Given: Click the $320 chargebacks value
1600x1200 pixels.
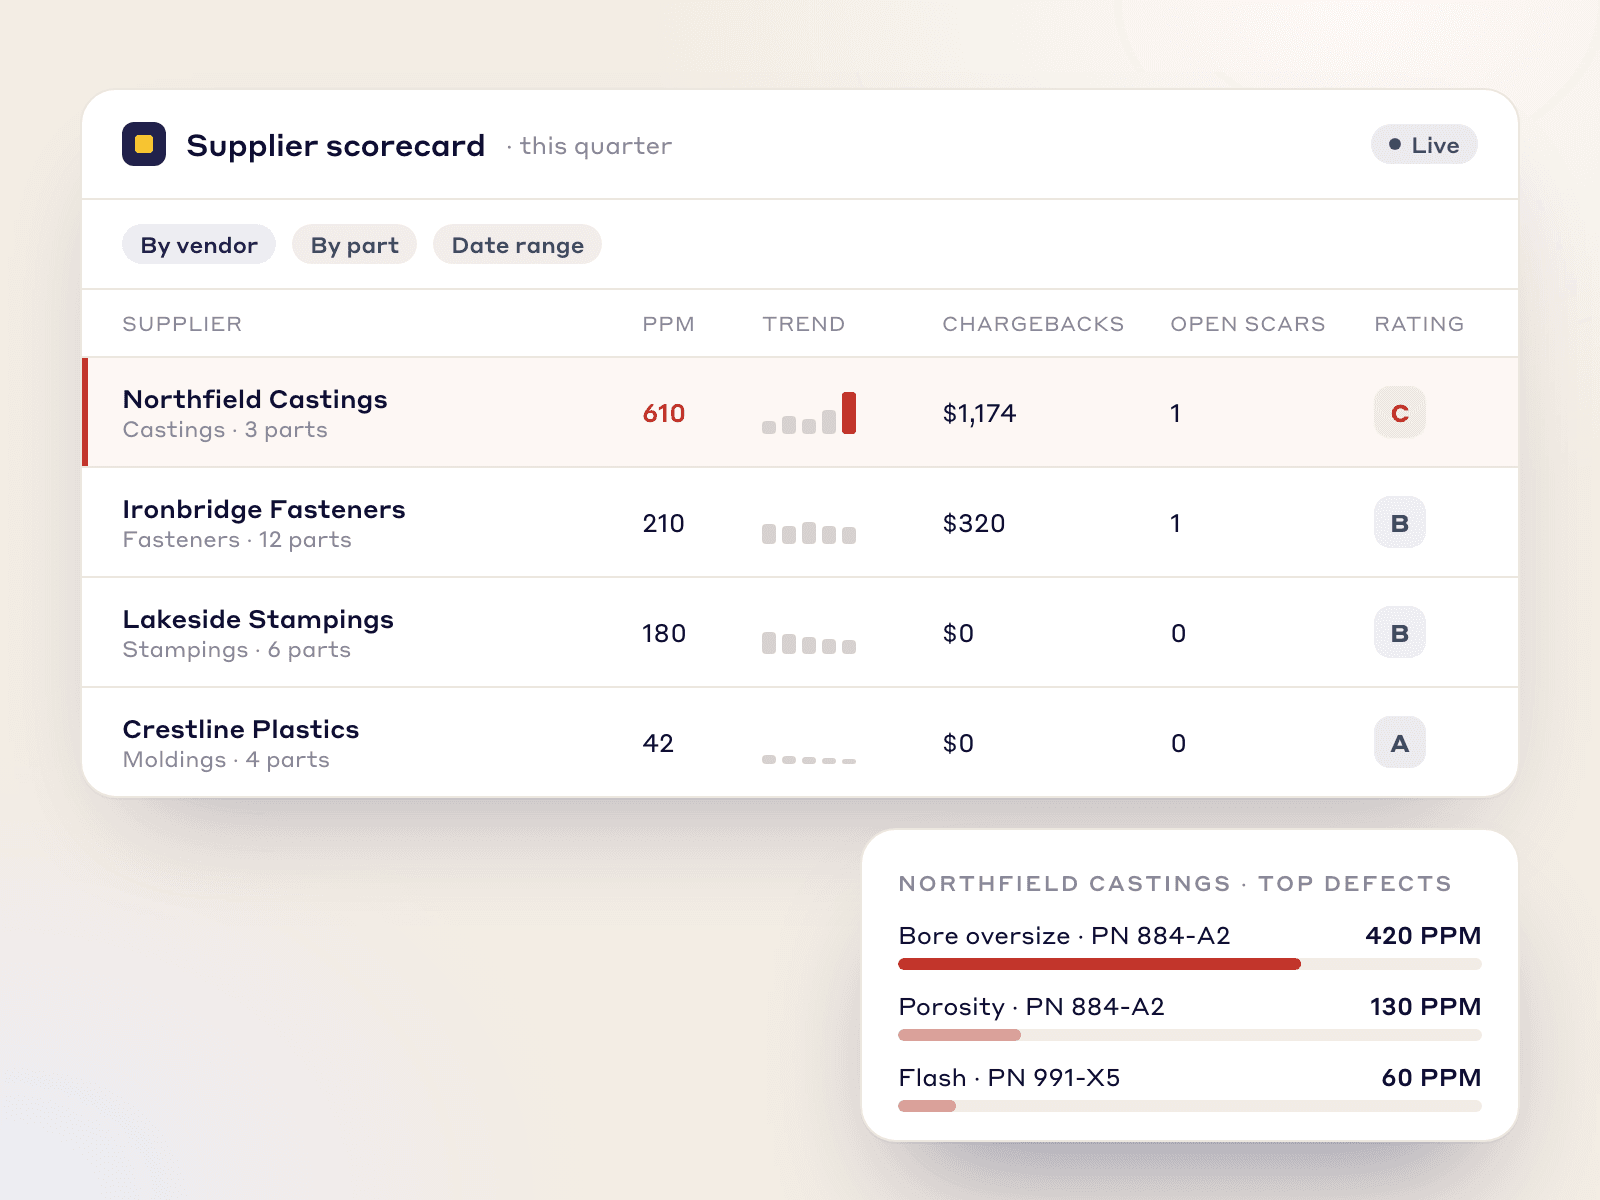Looking at the screenshot, I should pyautogui.click(x=974, y=523).
